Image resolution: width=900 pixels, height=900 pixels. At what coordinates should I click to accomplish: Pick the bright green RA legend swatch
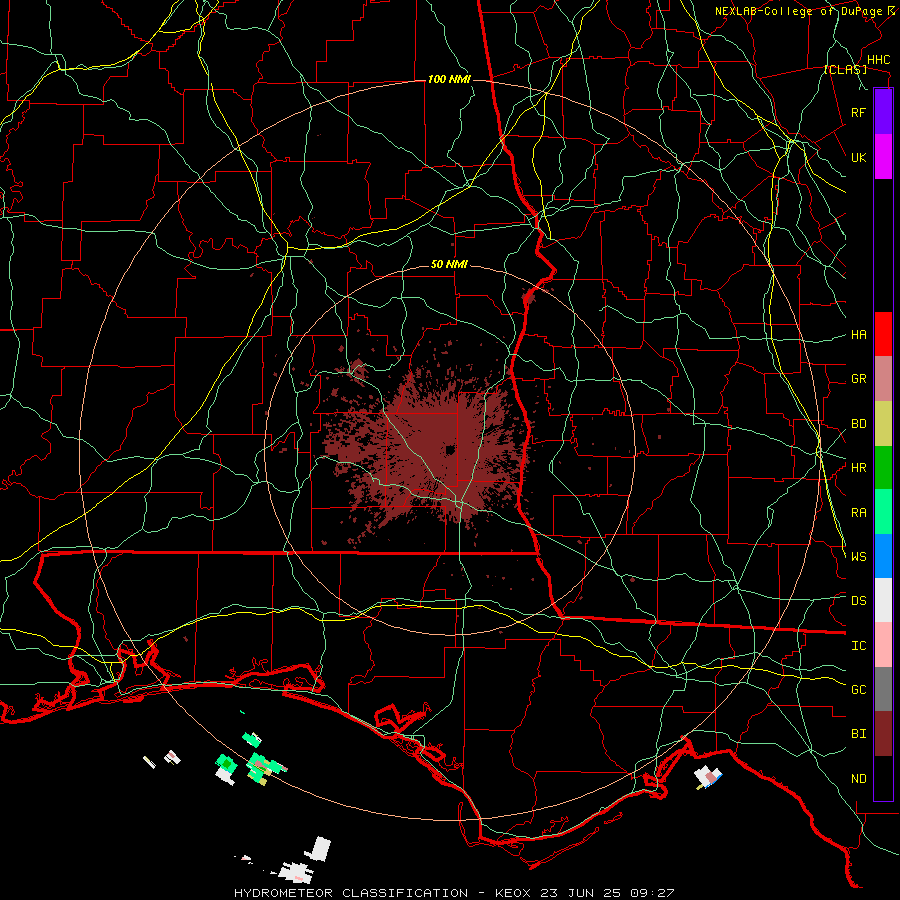[x=883, y=512]
